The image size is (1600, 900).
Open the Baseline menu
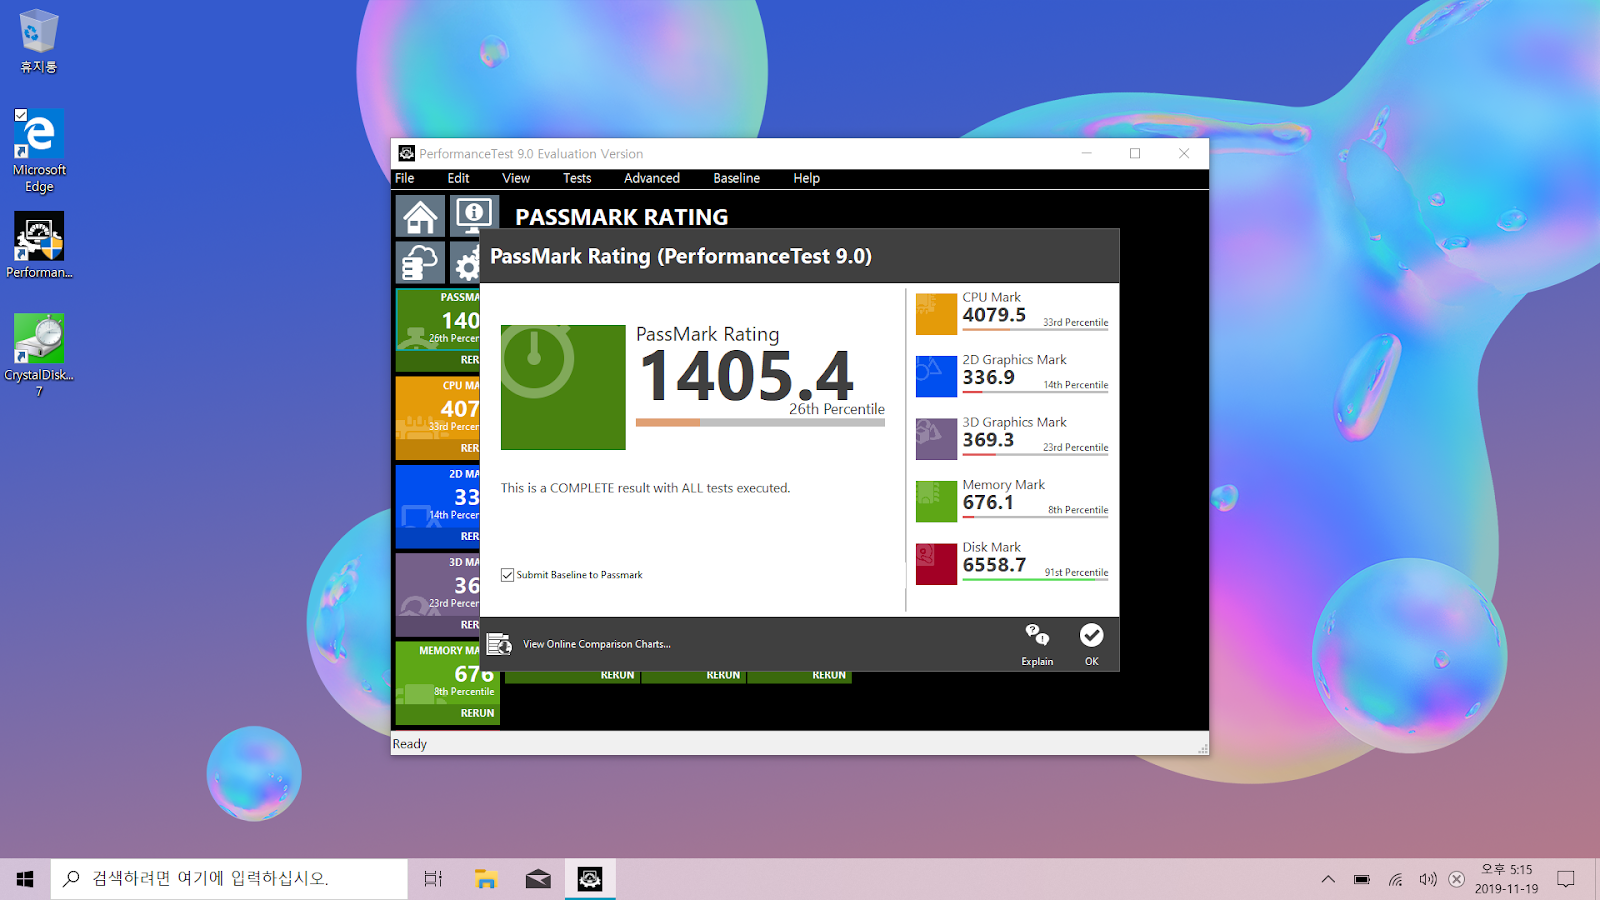pyautogui.click(x=737, y=178)
